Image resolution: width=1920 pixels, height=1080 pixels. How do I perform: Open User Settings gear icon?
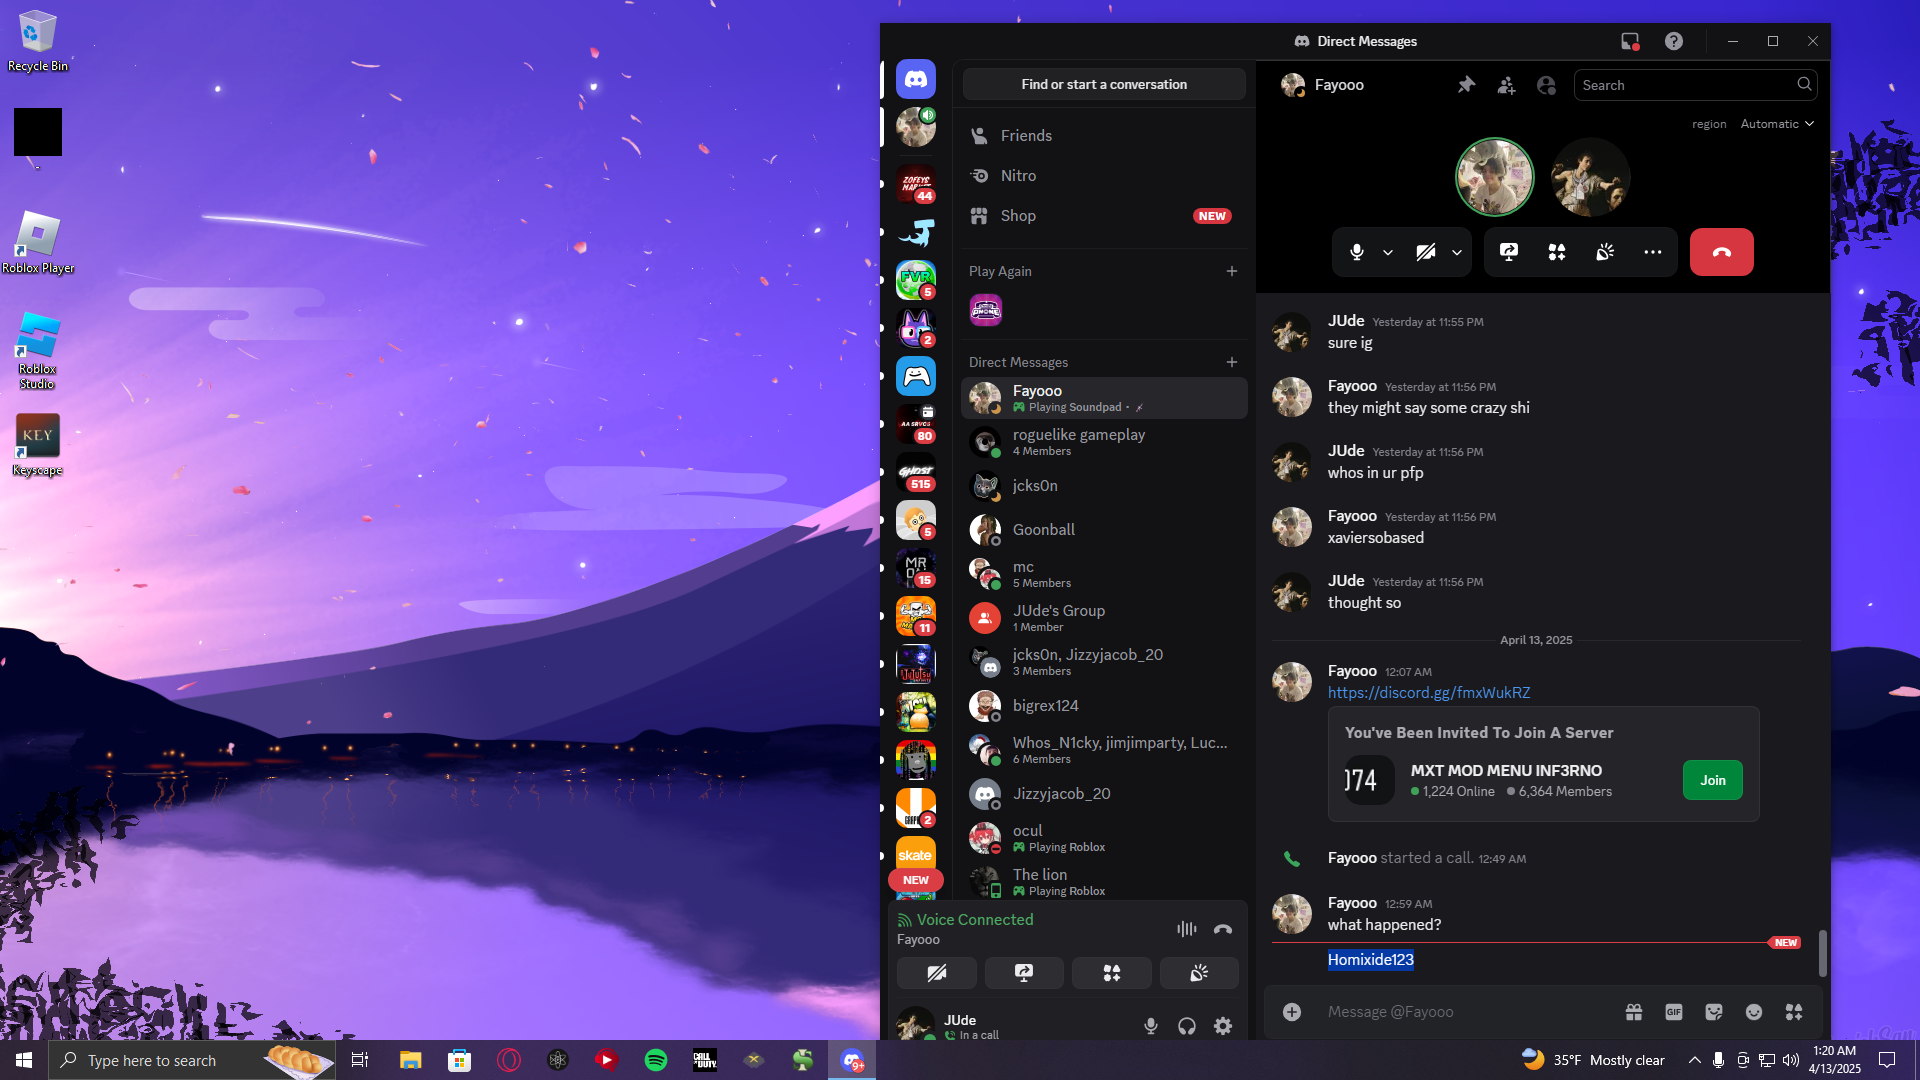click(1223, 1026)
